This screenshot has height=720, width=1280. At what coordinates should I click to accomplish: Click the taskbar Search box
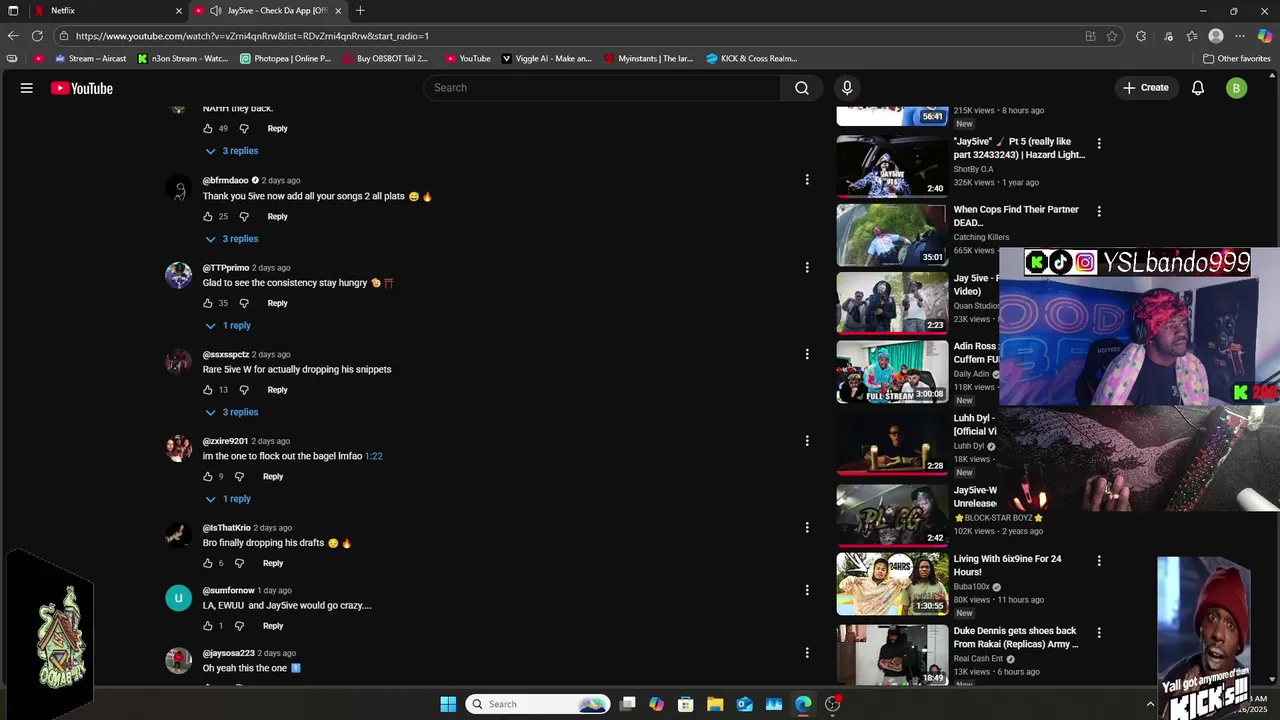point(540,704)
